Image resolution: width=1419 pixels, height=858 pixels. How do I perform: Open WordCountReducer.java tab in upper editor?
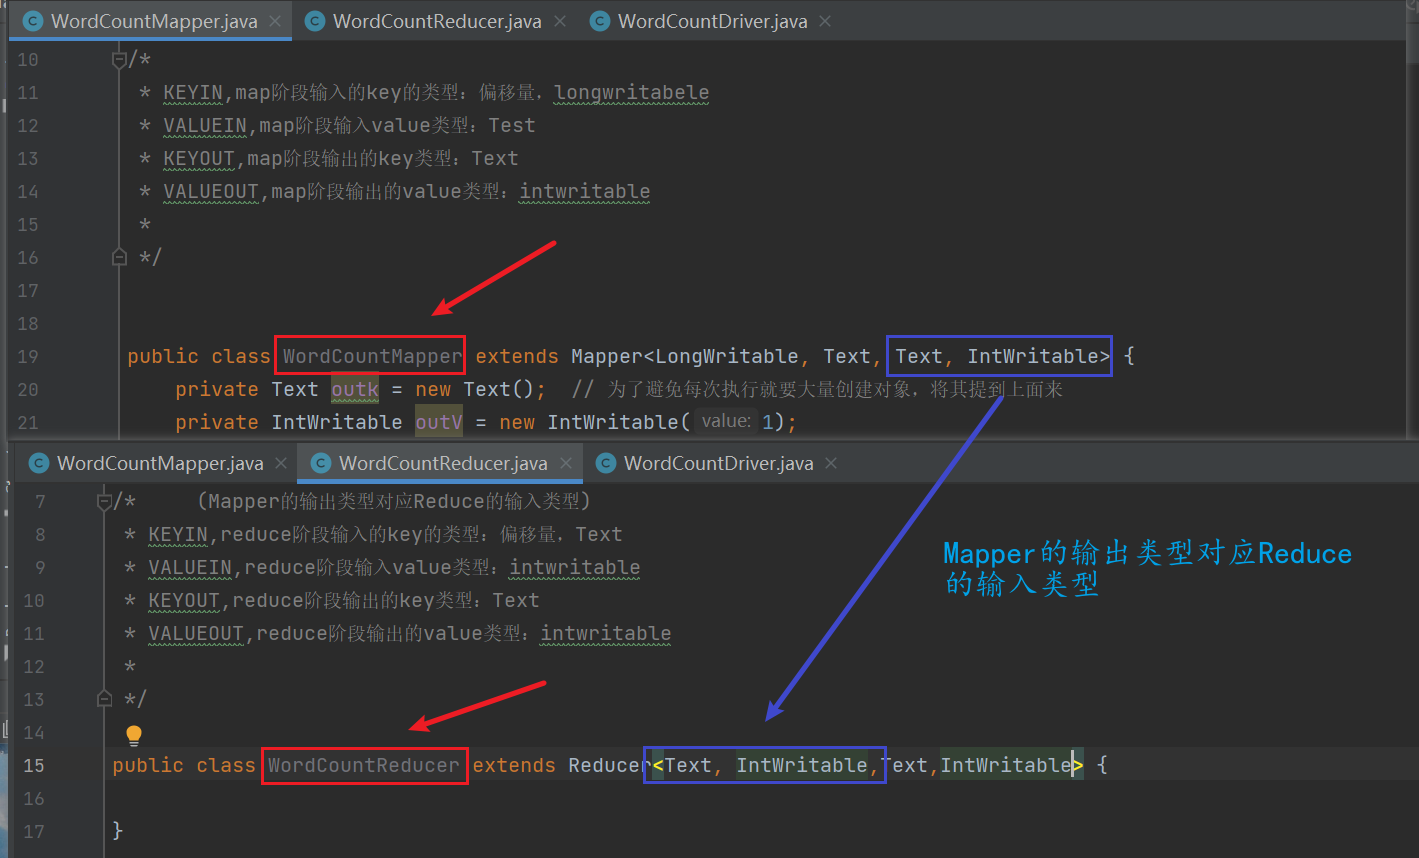(435, 21)
